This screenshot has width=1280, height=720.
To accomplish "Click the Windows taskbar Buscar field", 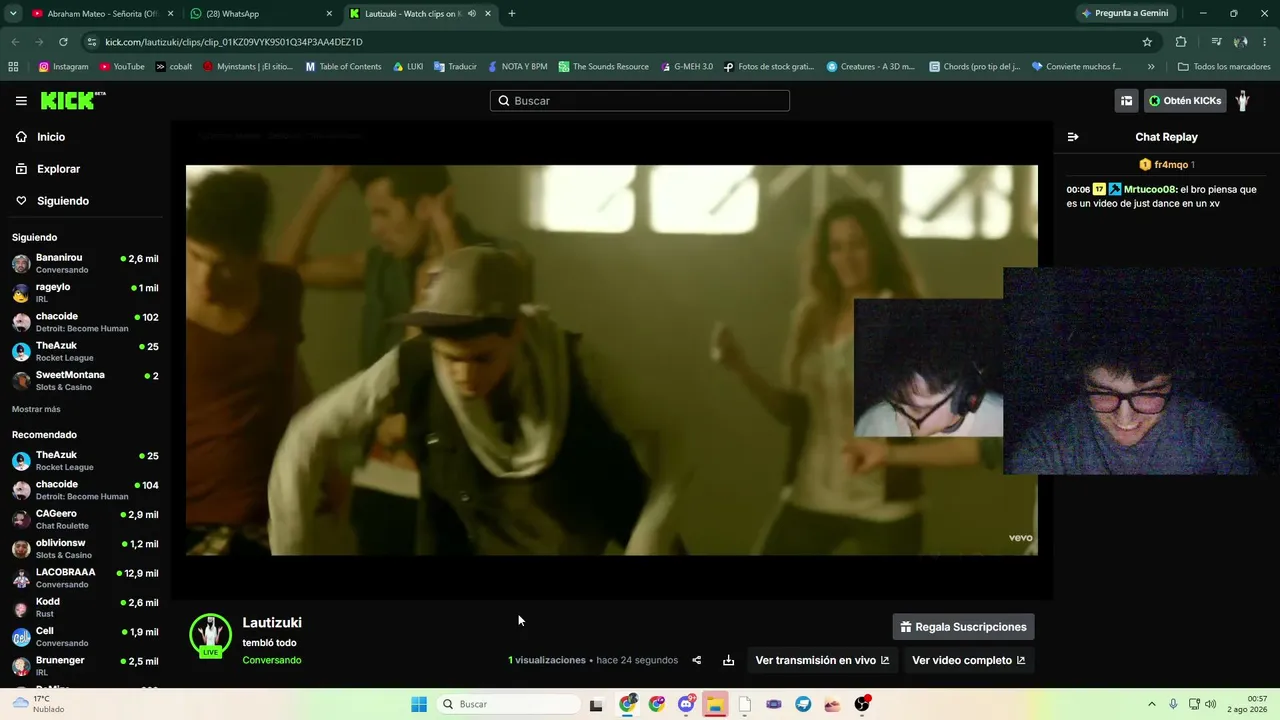I will [506, 704].
